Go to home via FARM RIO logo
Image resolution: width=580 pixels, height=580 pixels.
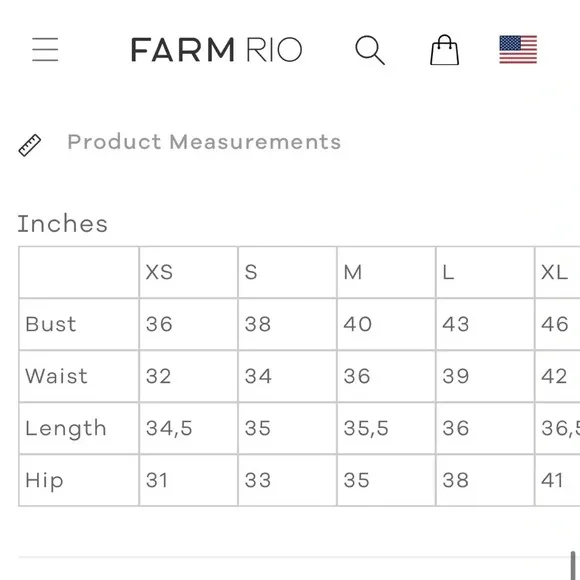[x=217, y=49]
